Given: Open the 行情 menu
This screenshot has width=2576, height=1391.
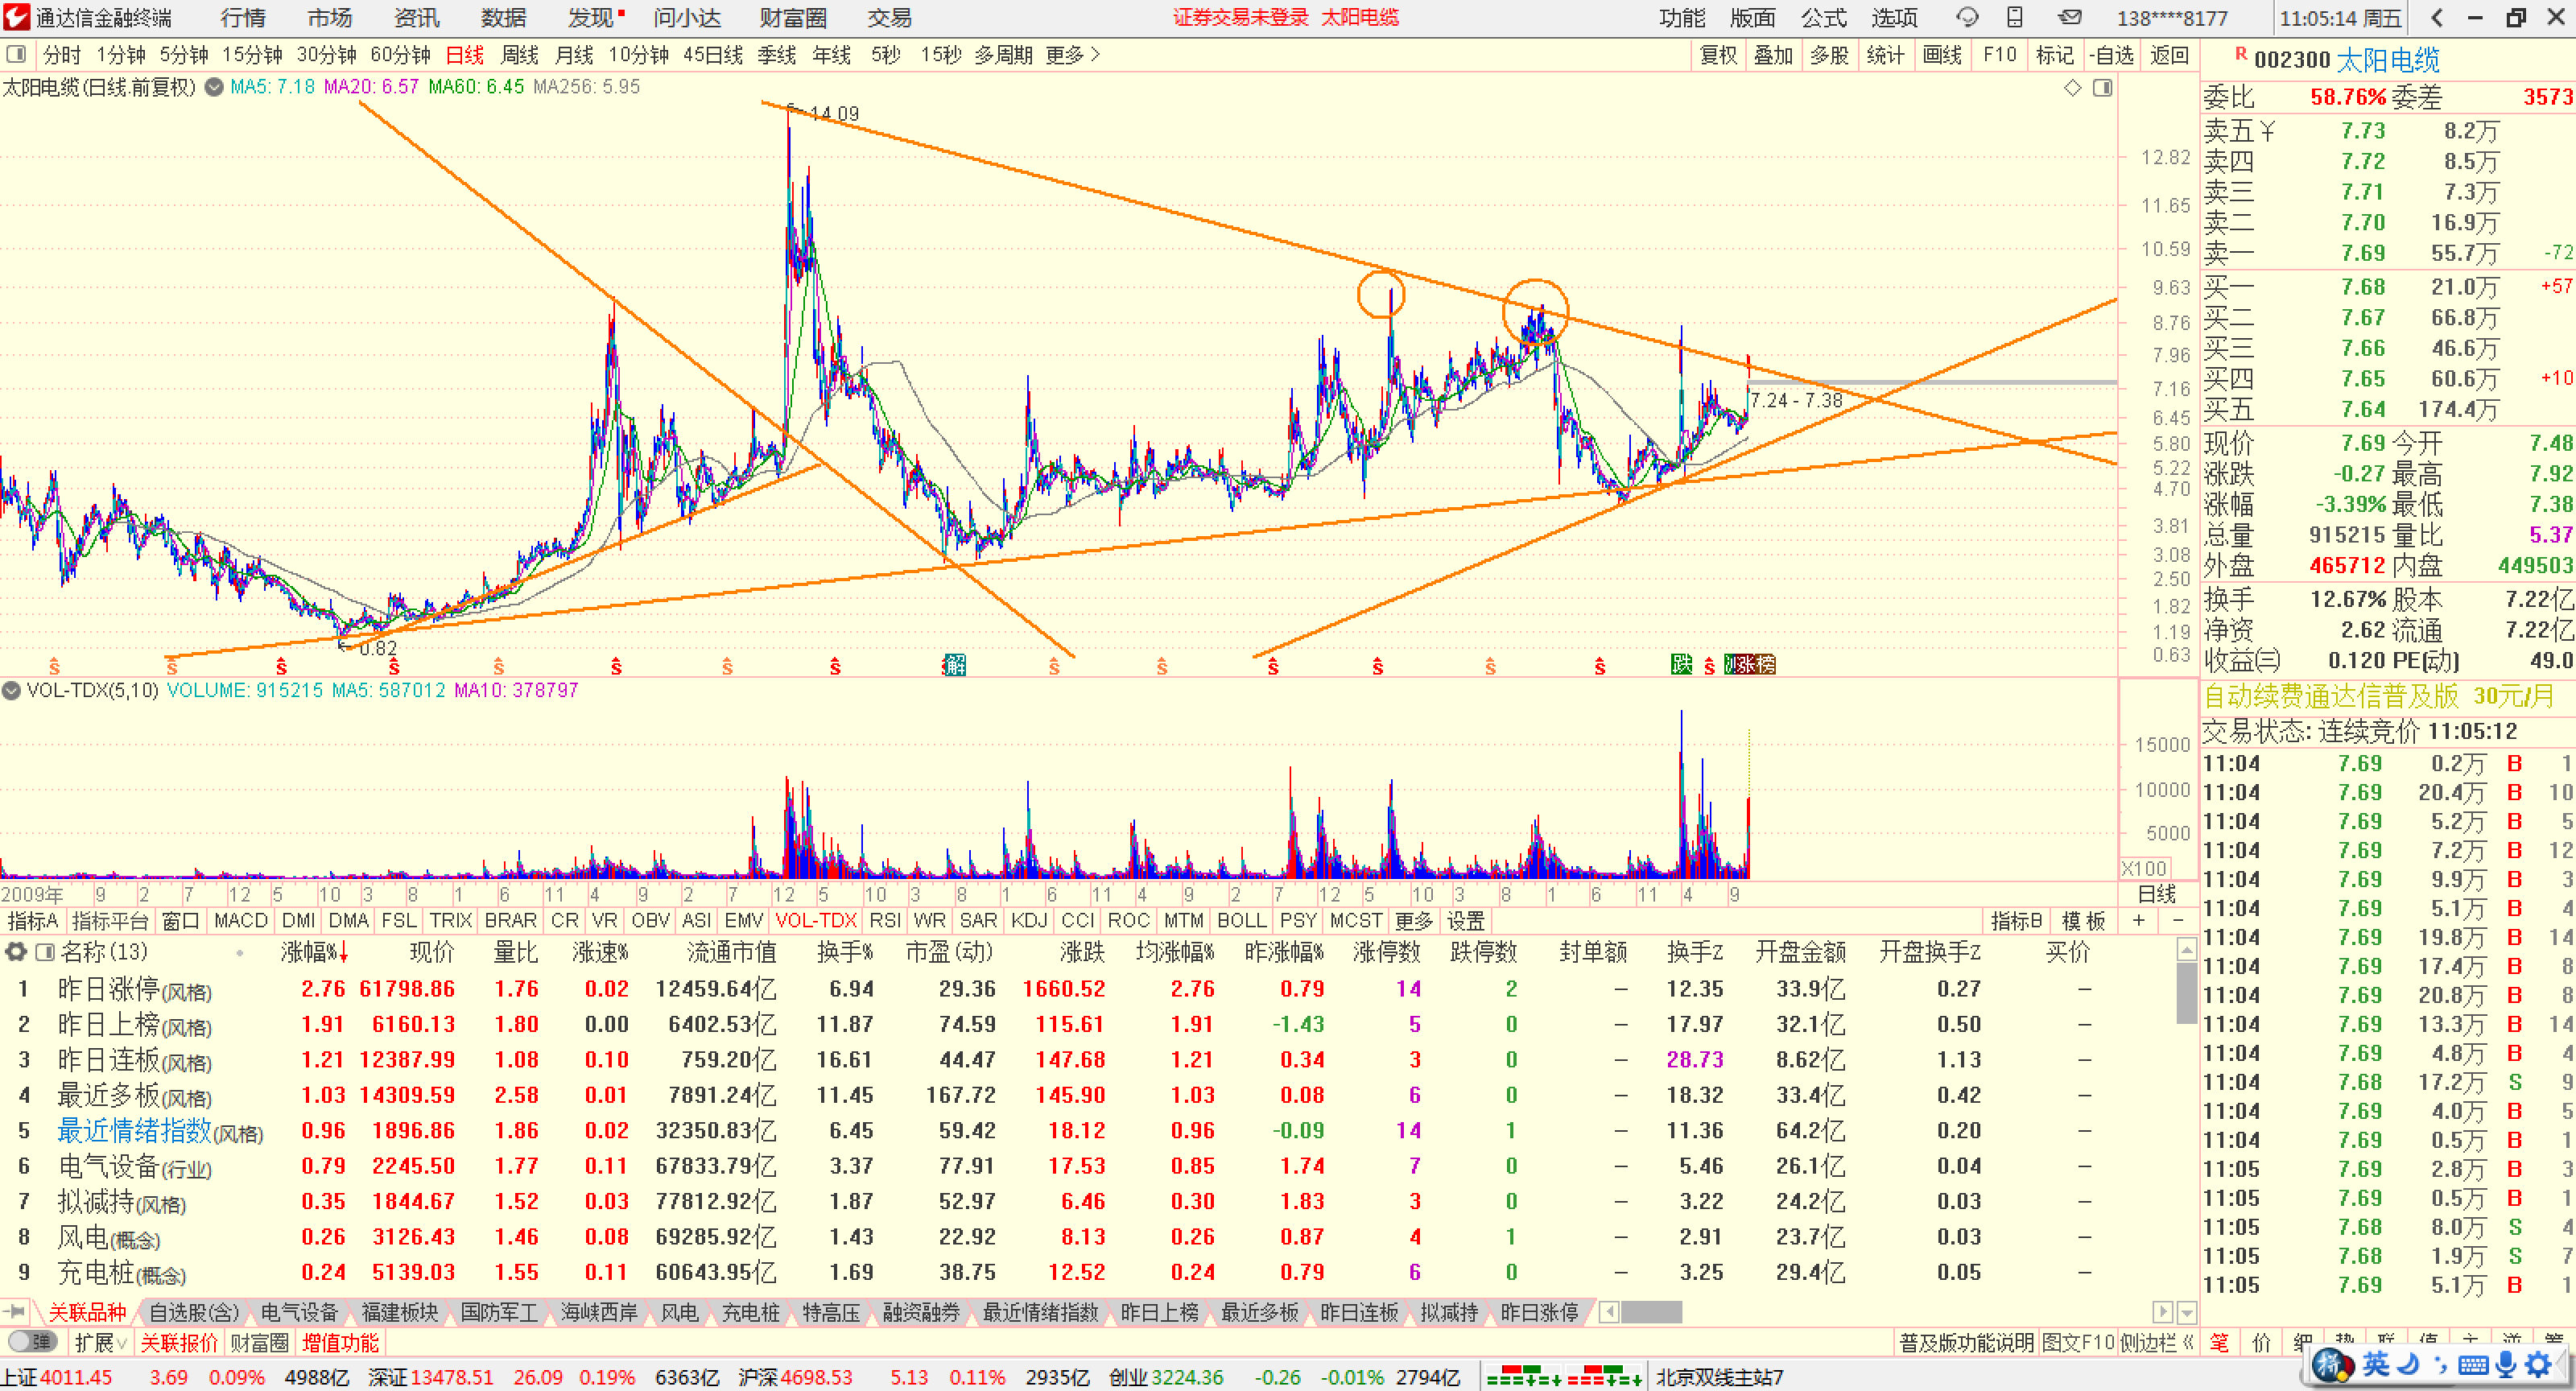Looking at the screenshot, I should (x=242, y=17).
